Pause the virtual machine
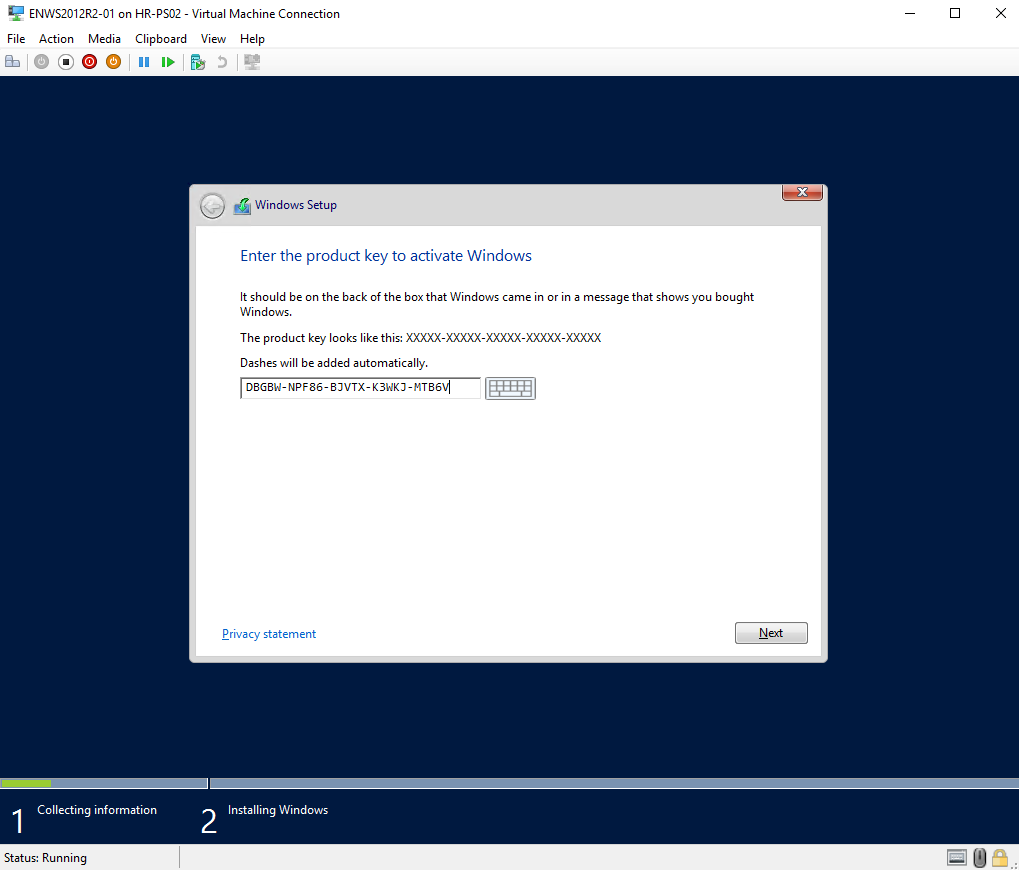This screenshot has height=870, width=1019. [x=144, y=62]
